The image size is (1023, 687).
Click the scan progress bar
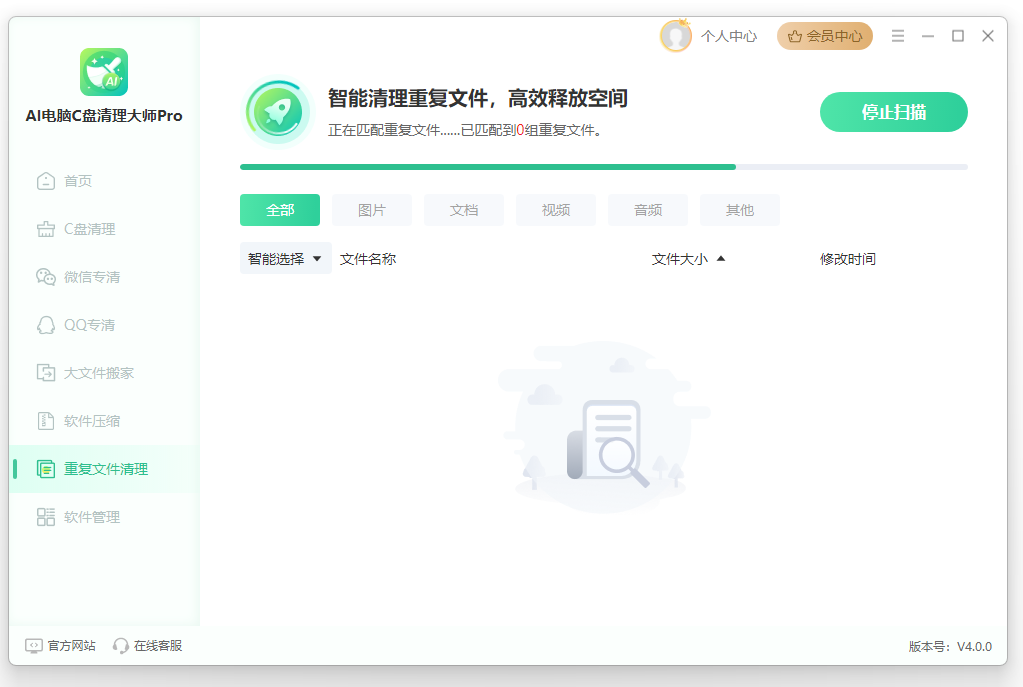pos(603,167)
